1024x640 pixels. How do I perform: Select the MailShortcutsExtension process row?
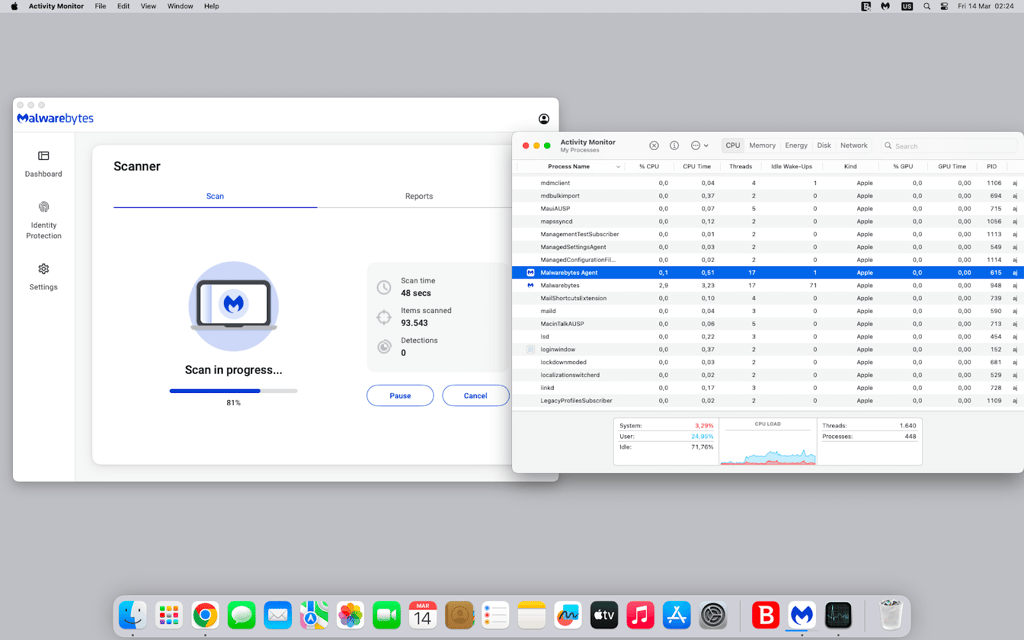768,298
